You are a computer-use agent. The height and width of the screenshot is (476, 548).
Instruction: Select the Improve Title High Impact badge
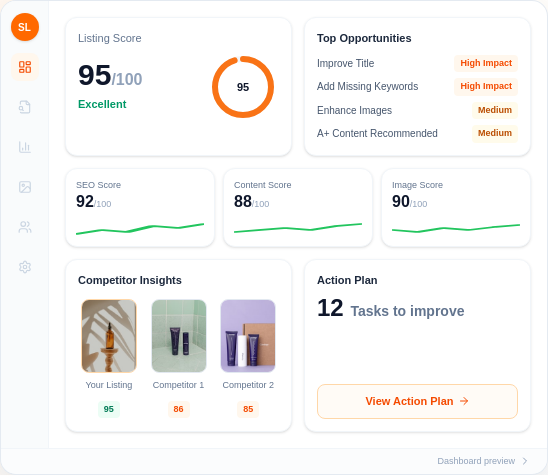pyautogui.click(x=486, y=63)
